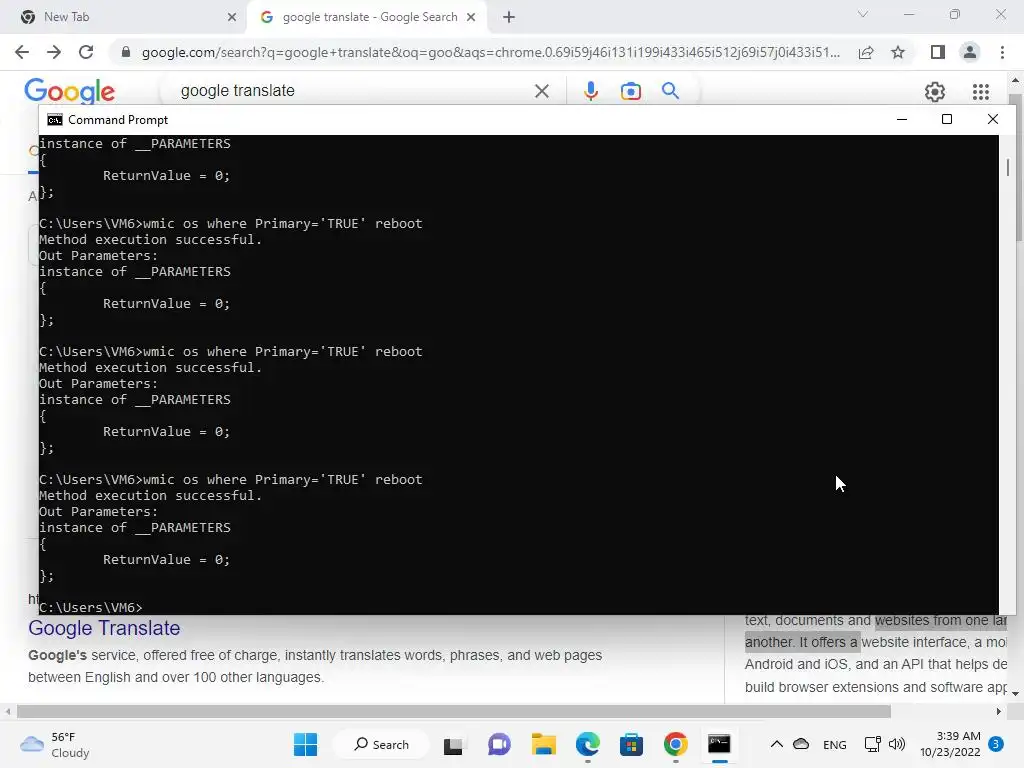The width and height of the screenshot is (1024, 768).
Task: Open Chrome side panel
Action: point(938,52)
